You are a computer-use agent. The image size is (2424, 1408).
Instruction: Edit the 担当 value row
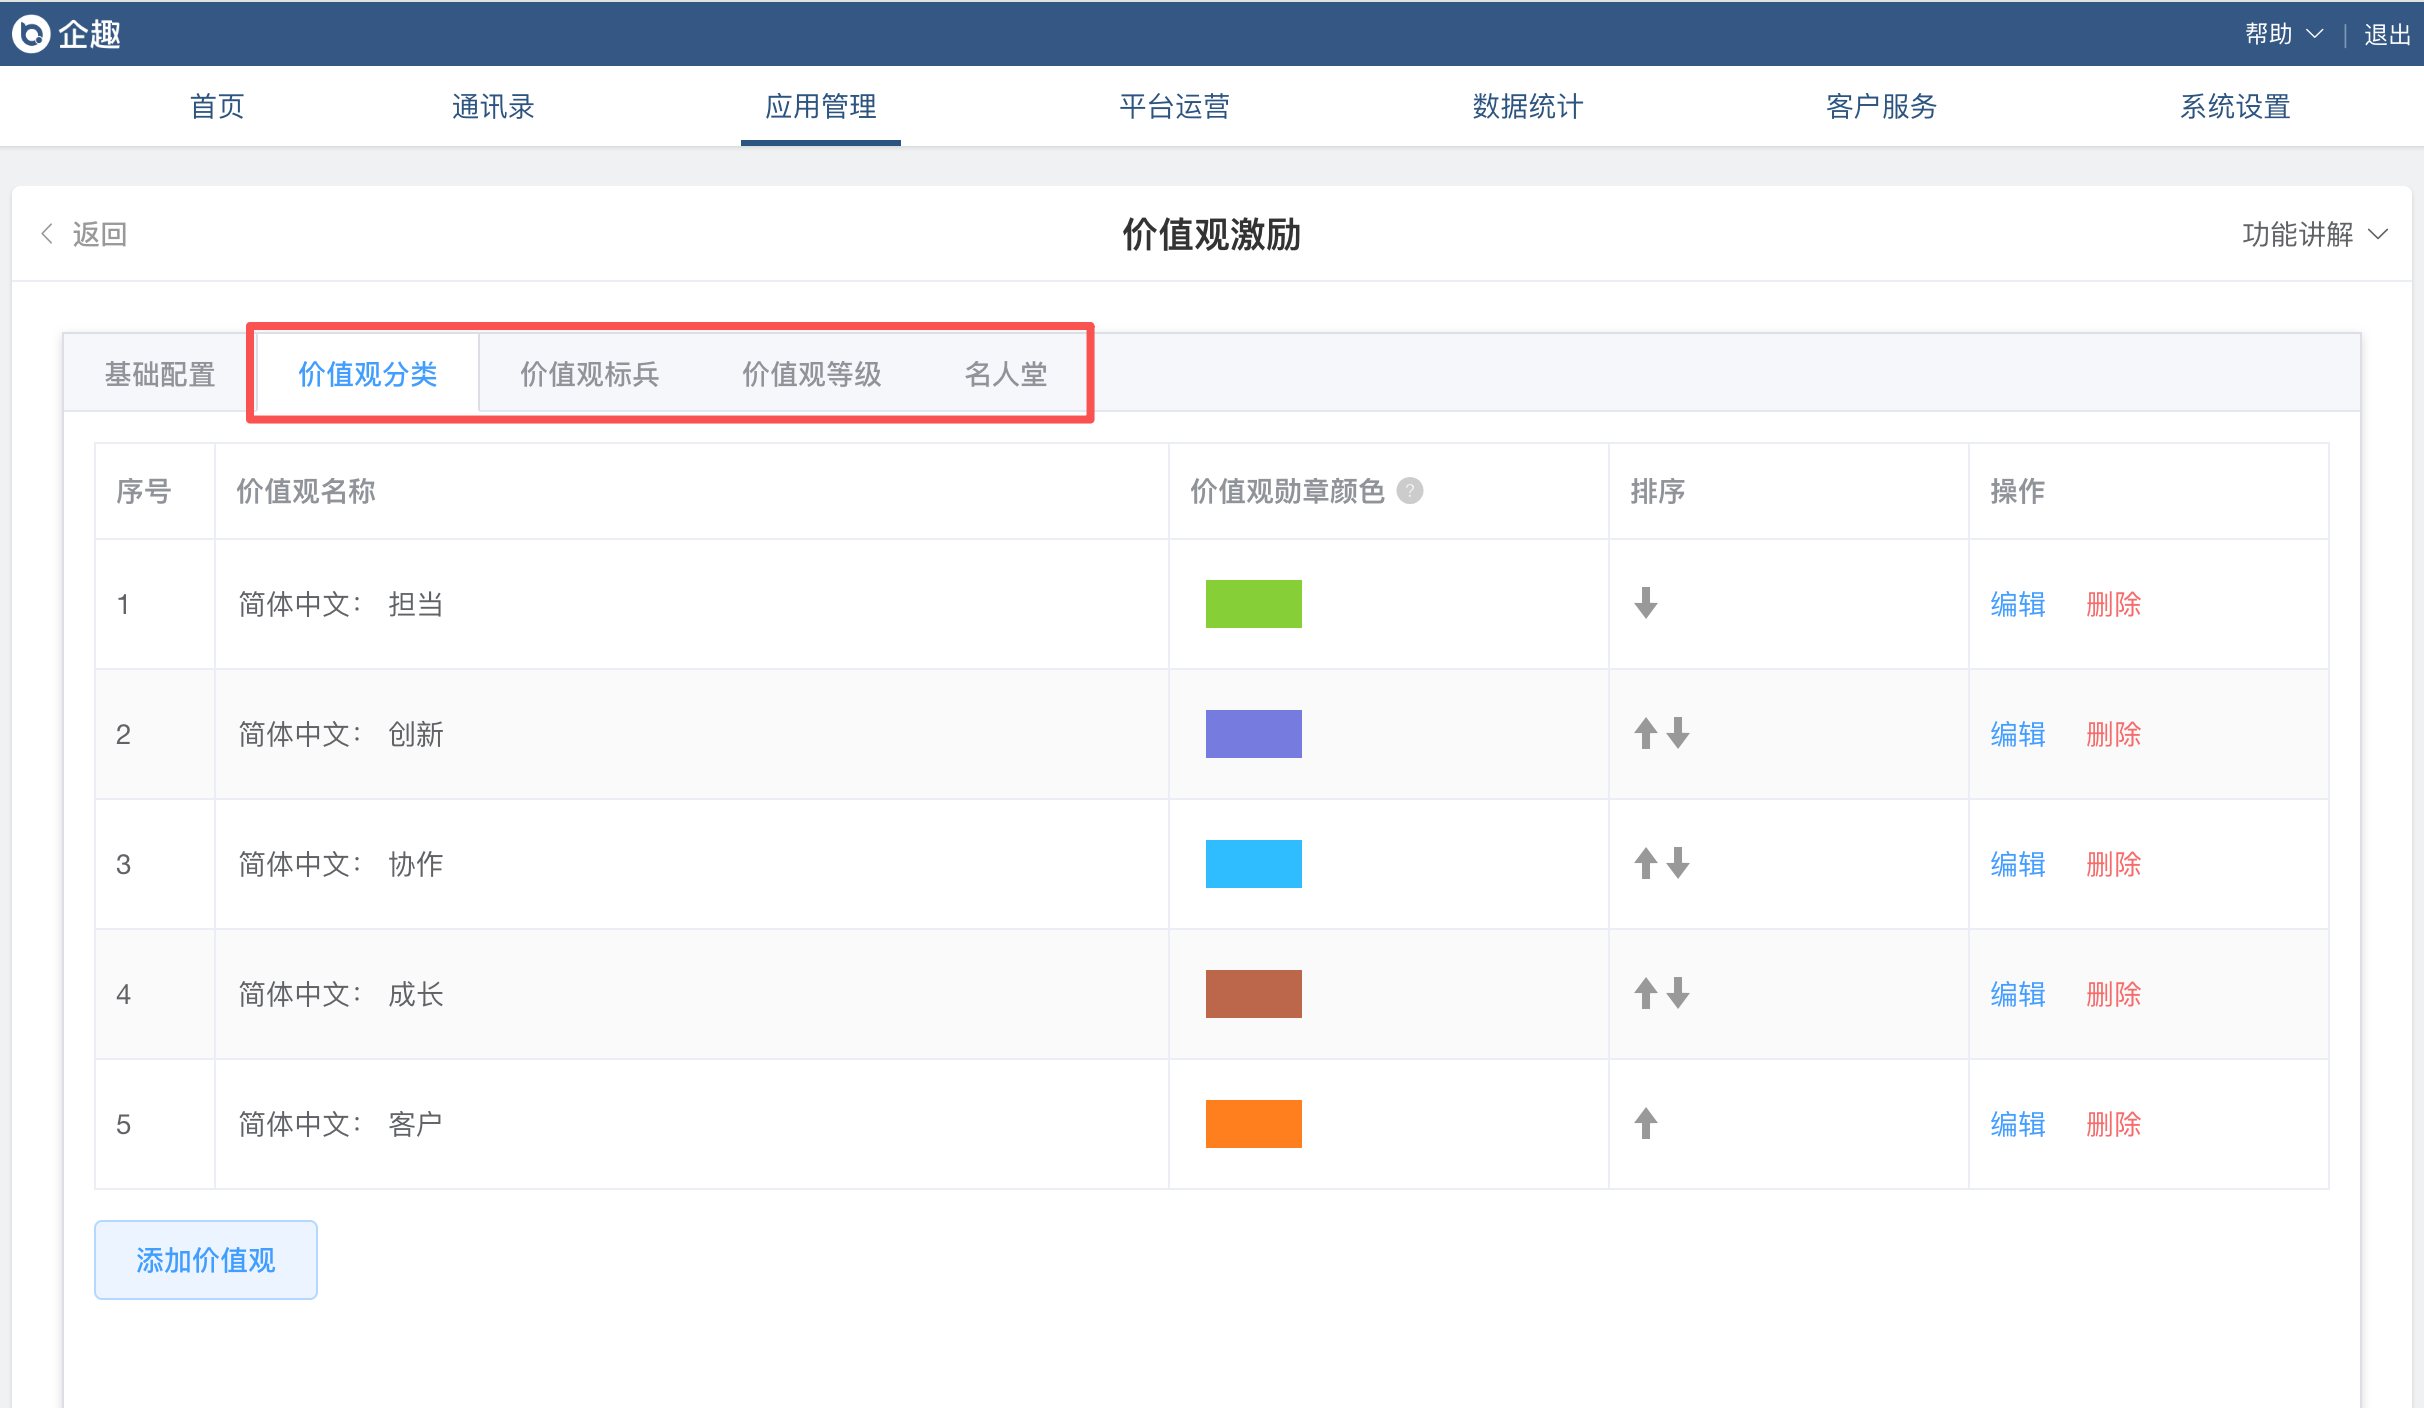coord(2018,604)
